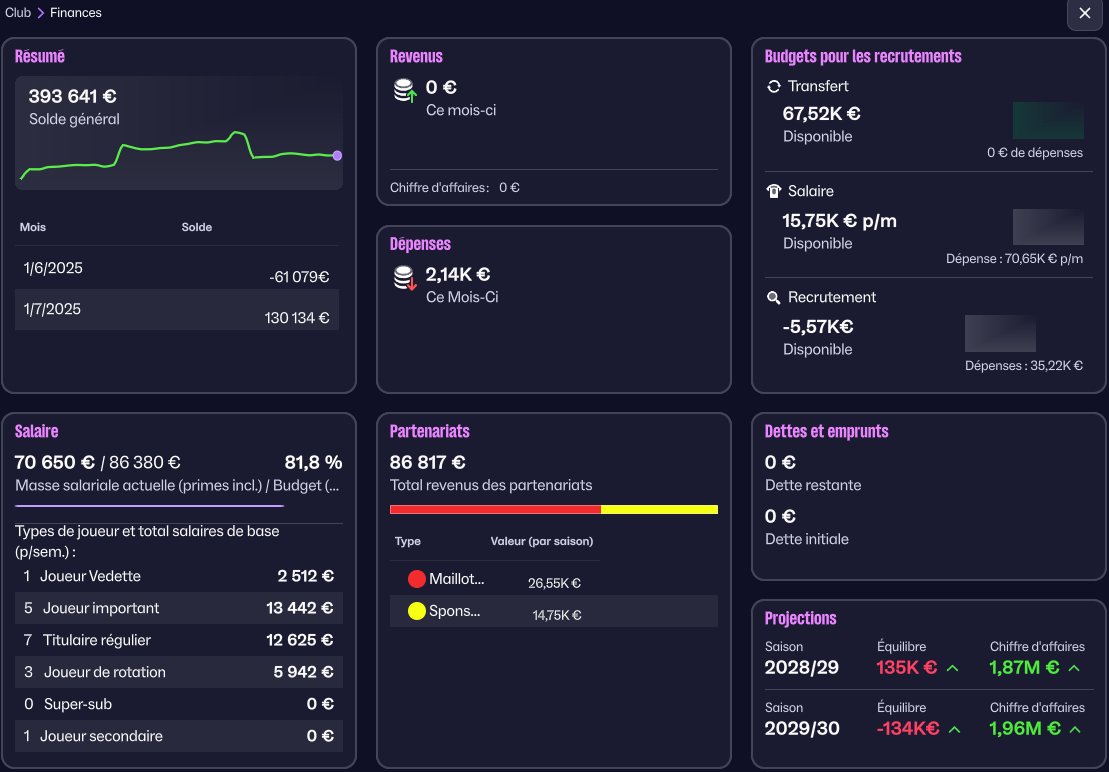Click the green arrow beside 135K € Équilibre
Image resolution: width=1109 pixels, height=772 pixels.
pos(953,668)
